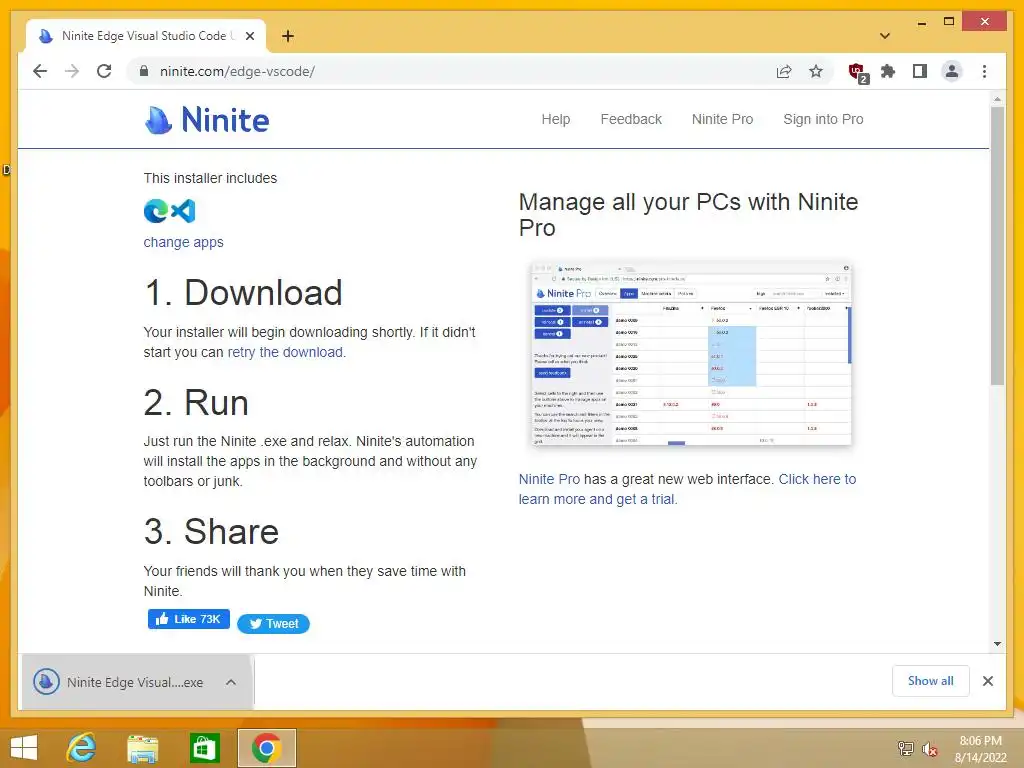Image resolution: width=1024 pixels, height=768 pixels.
Task: Click the network tray icon
Action: coord(905,748)
